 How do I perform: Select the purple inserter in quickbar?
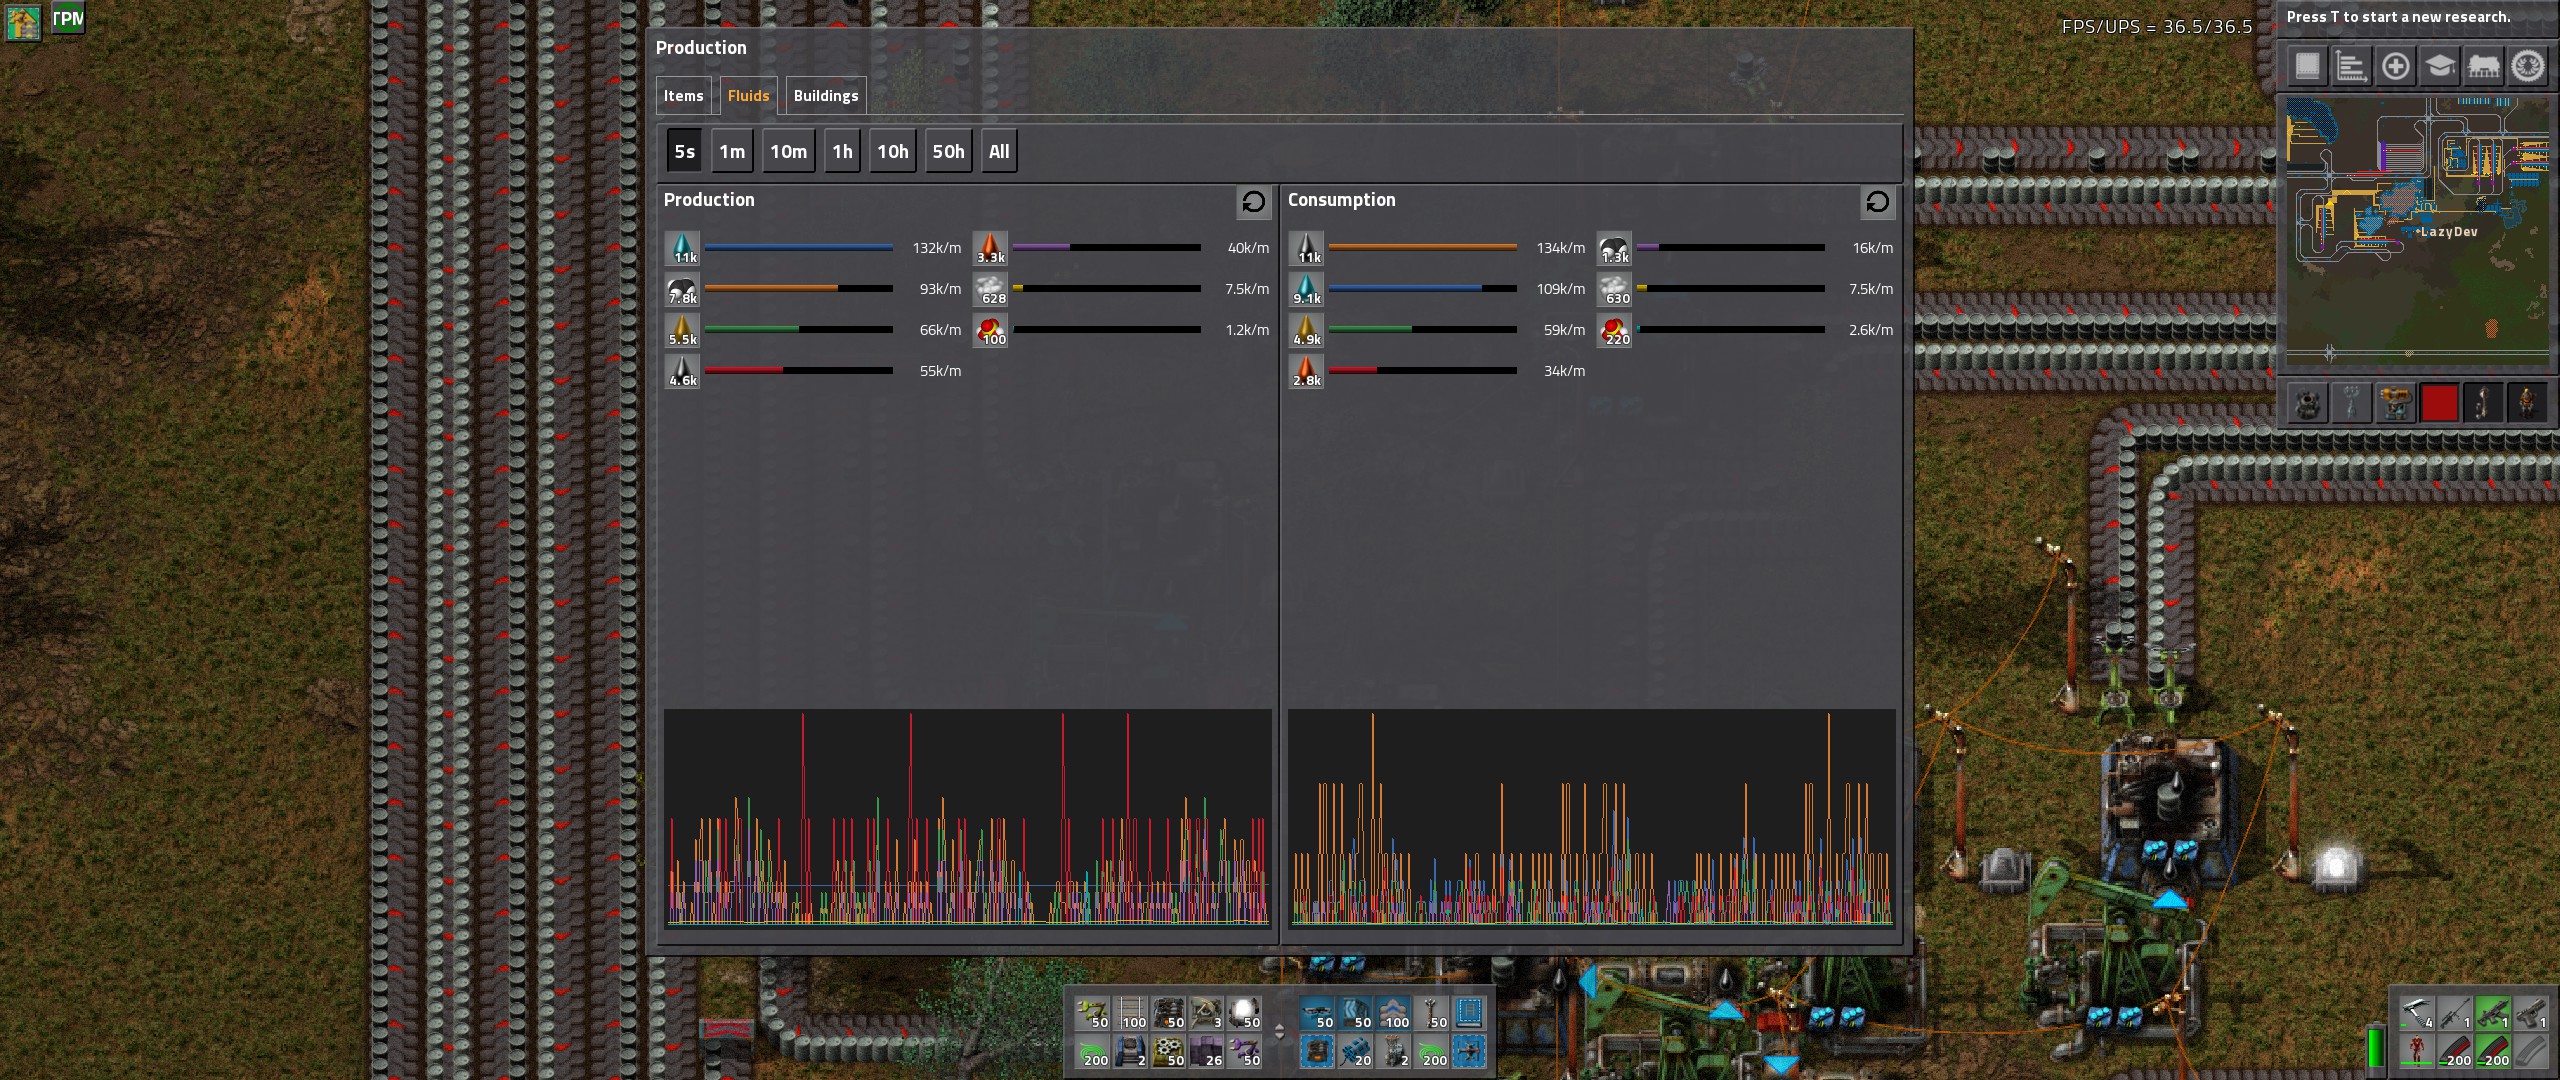pos(1245,1051)
